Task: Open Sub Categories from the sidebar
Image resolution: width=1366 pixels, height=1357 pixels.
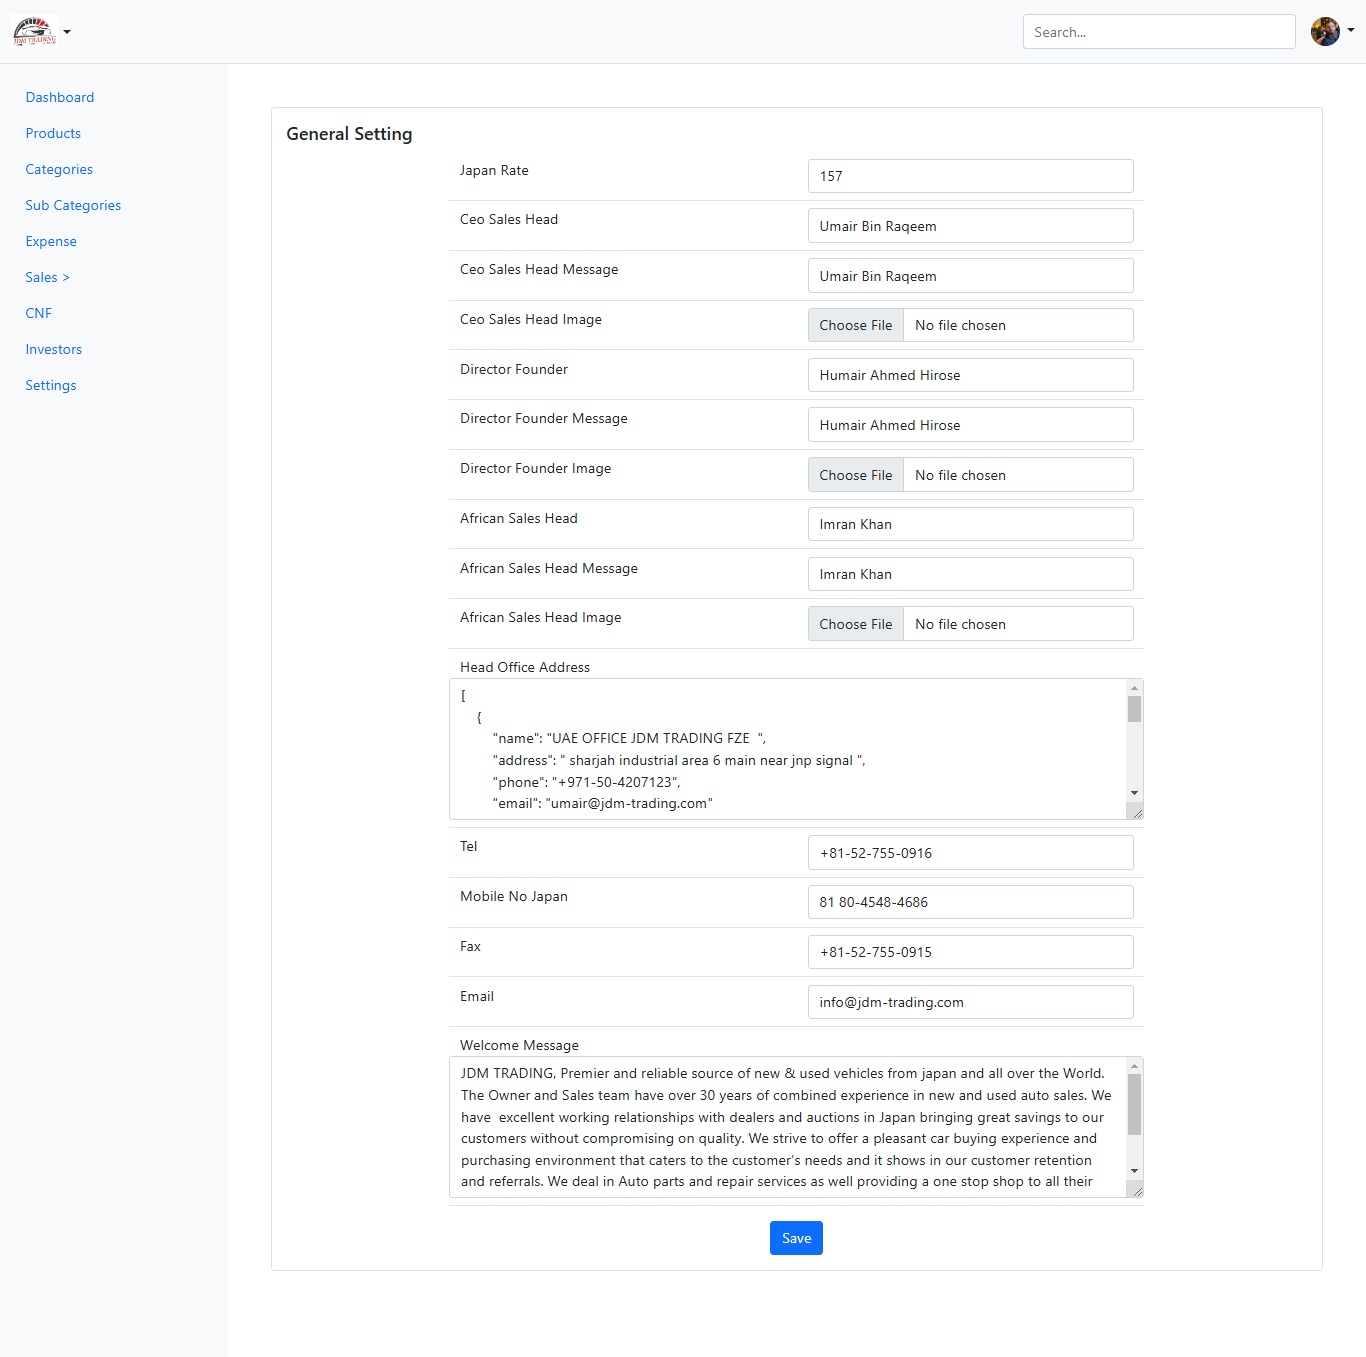Action: 73,205
